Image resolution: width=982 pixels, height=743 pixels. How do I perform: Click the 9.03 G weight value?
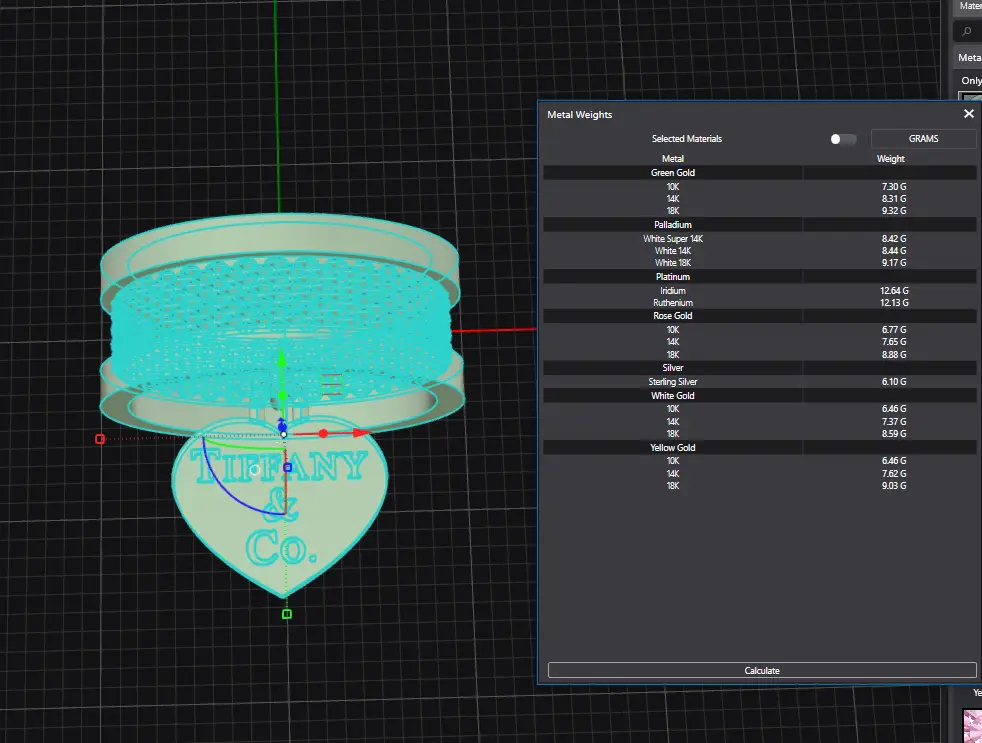coord(894,486)
